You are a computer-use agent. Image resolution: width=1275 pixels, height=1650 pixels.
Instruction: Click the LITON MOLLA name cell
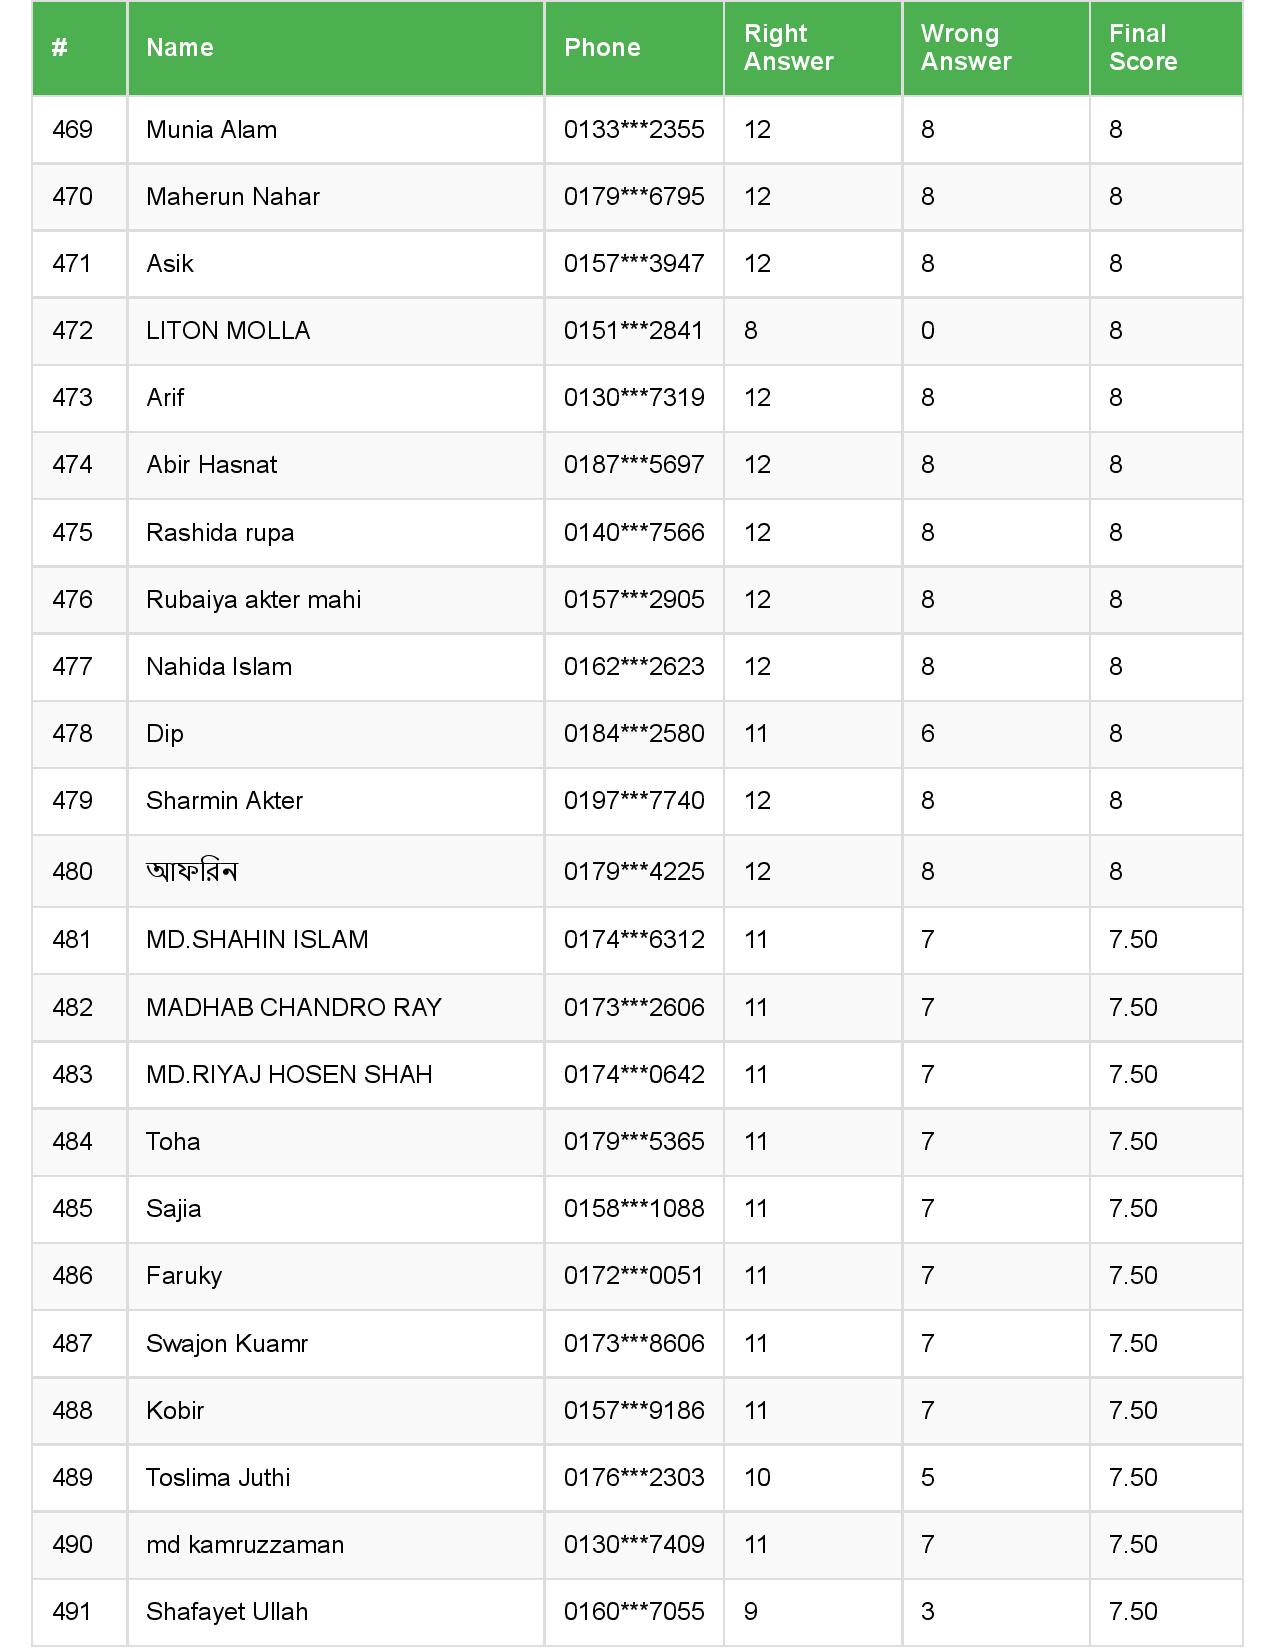pyautogui.click(x=228, y=331)
